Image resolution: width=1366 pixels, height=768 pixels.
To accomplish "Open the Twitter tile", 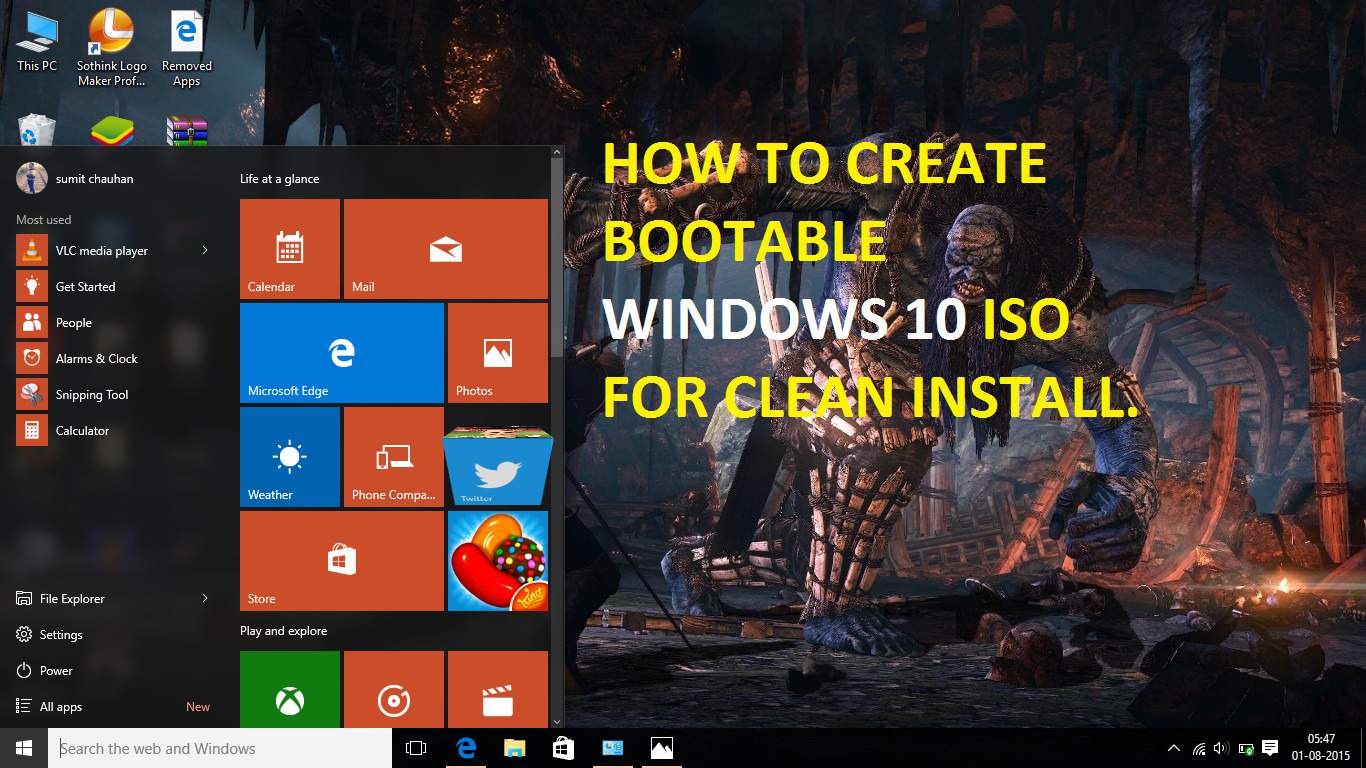I will [498, 466].
